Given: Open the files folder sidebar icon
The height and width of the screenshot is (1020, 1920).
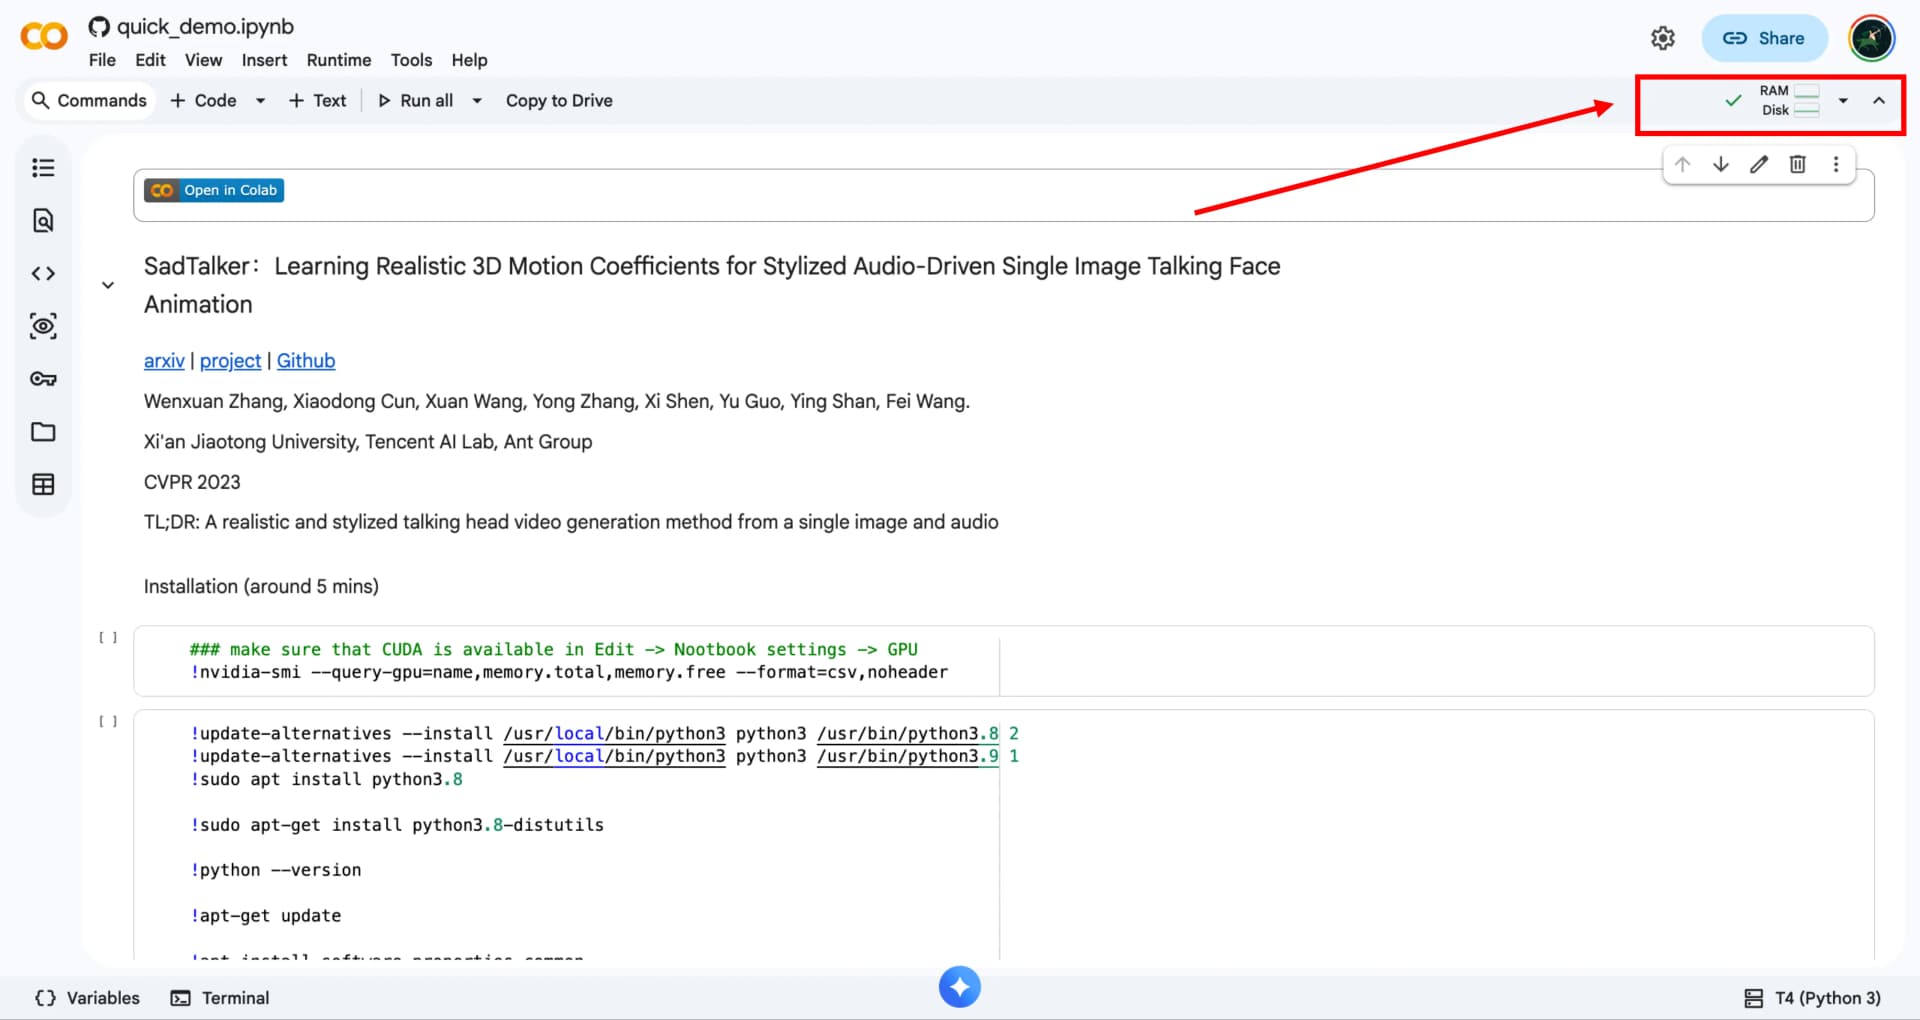Looking at the screenshot, I should pyautogui.click(x=43, y=432).
